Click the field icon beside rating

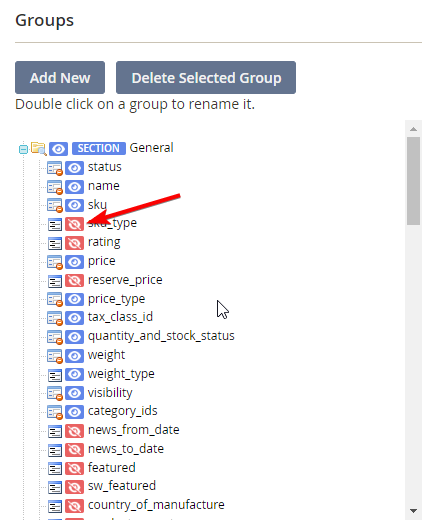tap(55, 243)
